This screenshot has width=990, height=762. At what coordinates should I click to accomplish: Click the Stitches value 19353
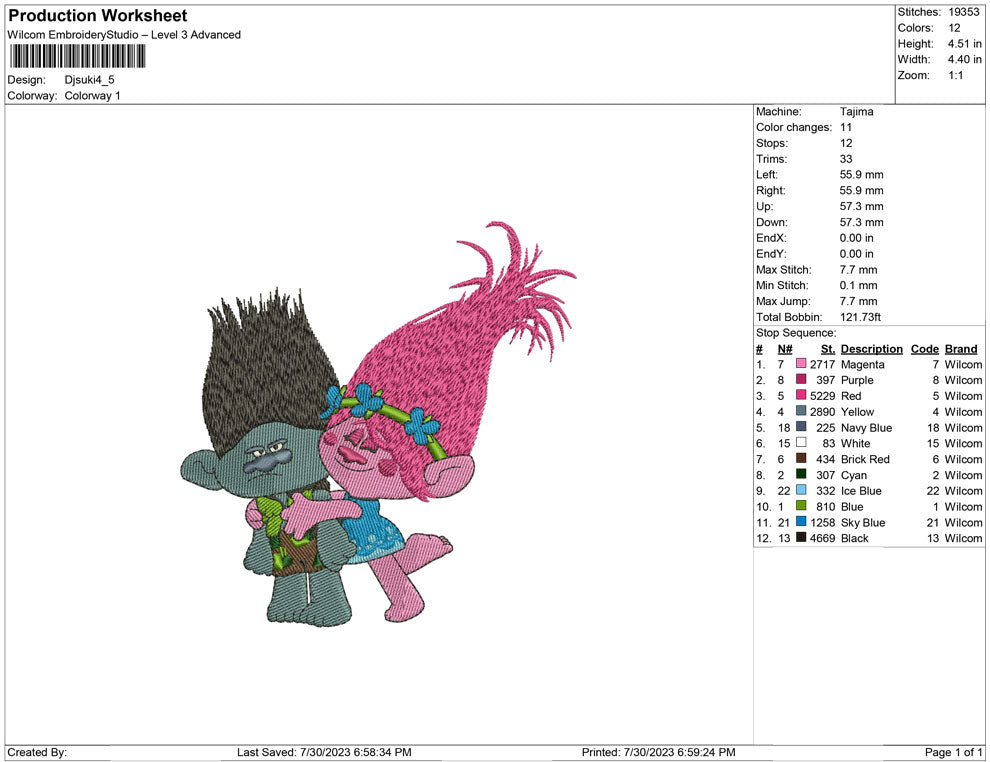click(x=963, y=12)
